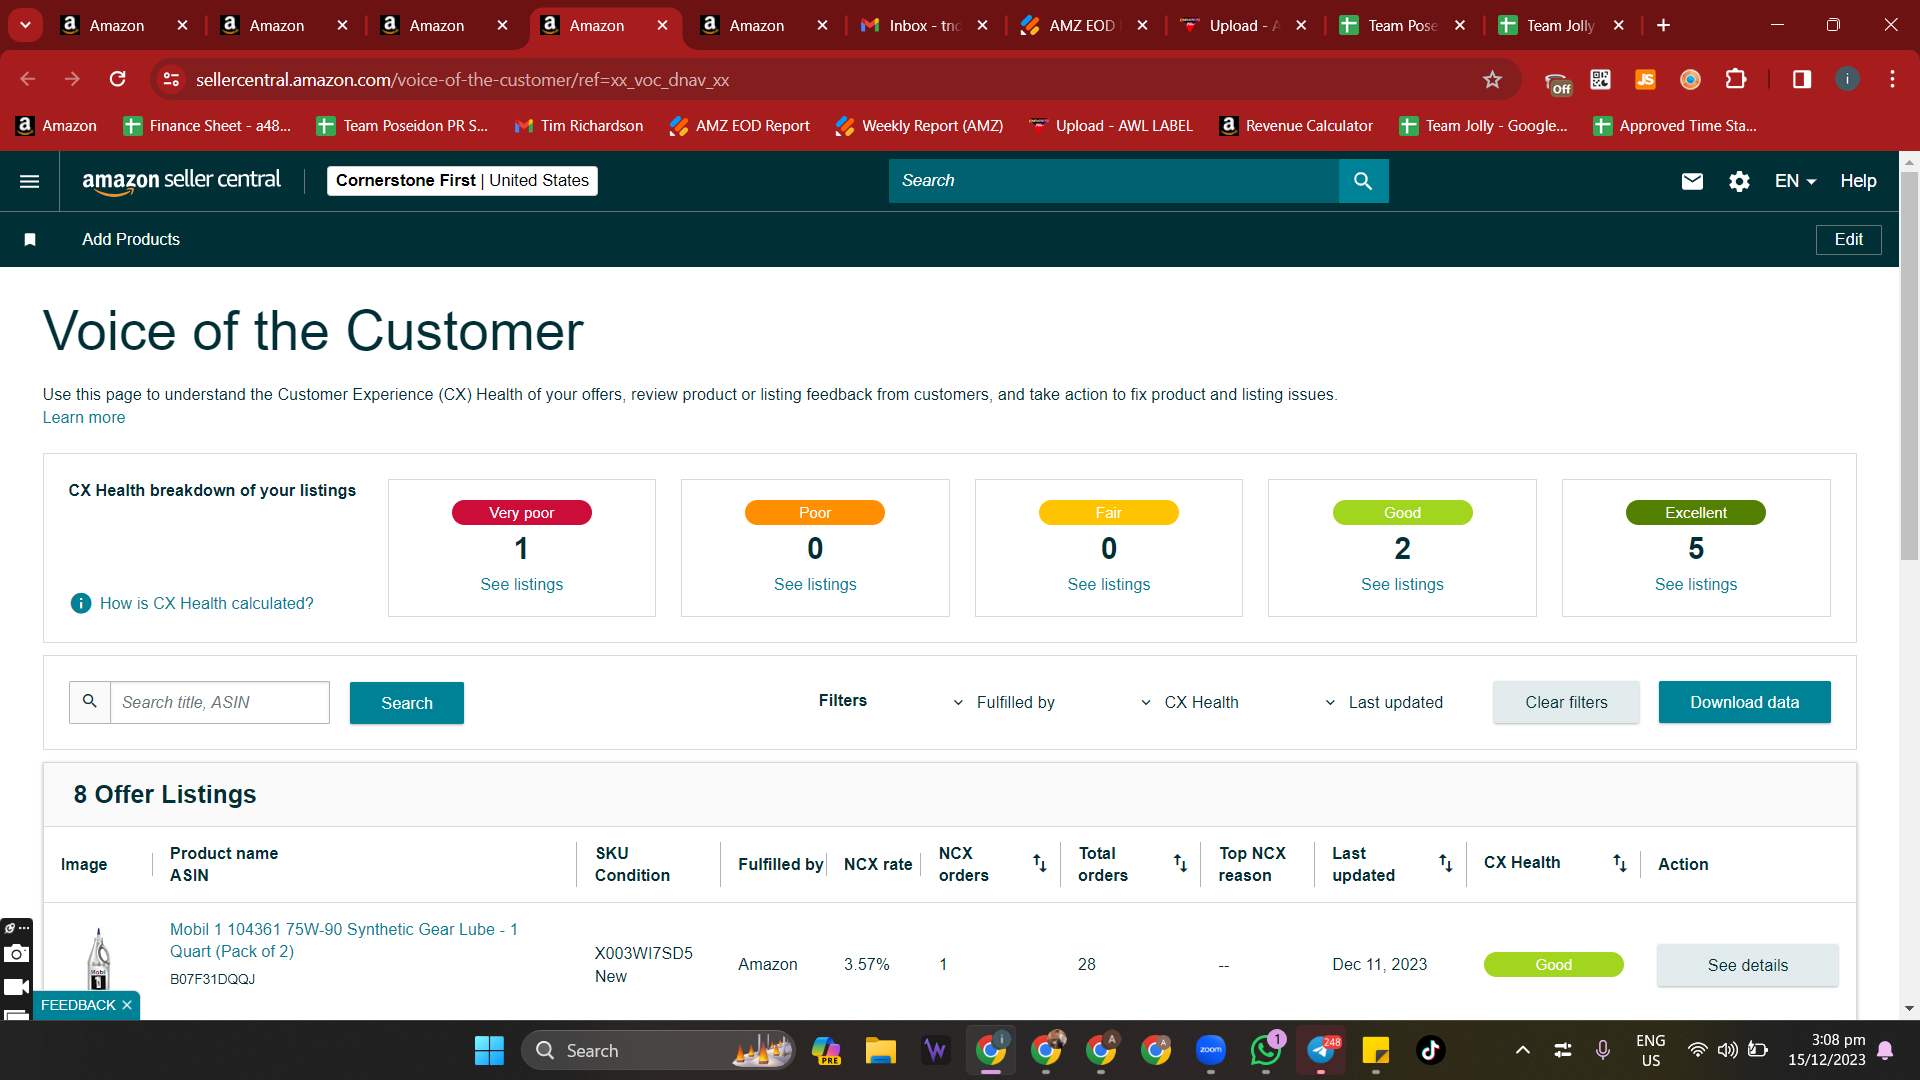Open the QR code extension icon
Viewport: 1920px width, 1080px height.
pyautogui.click(x=1600, y=79)
